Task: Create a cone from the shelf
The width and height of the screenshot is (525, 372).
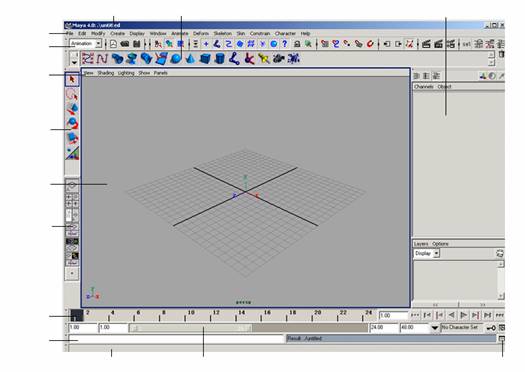Action: tap(190, 59)
